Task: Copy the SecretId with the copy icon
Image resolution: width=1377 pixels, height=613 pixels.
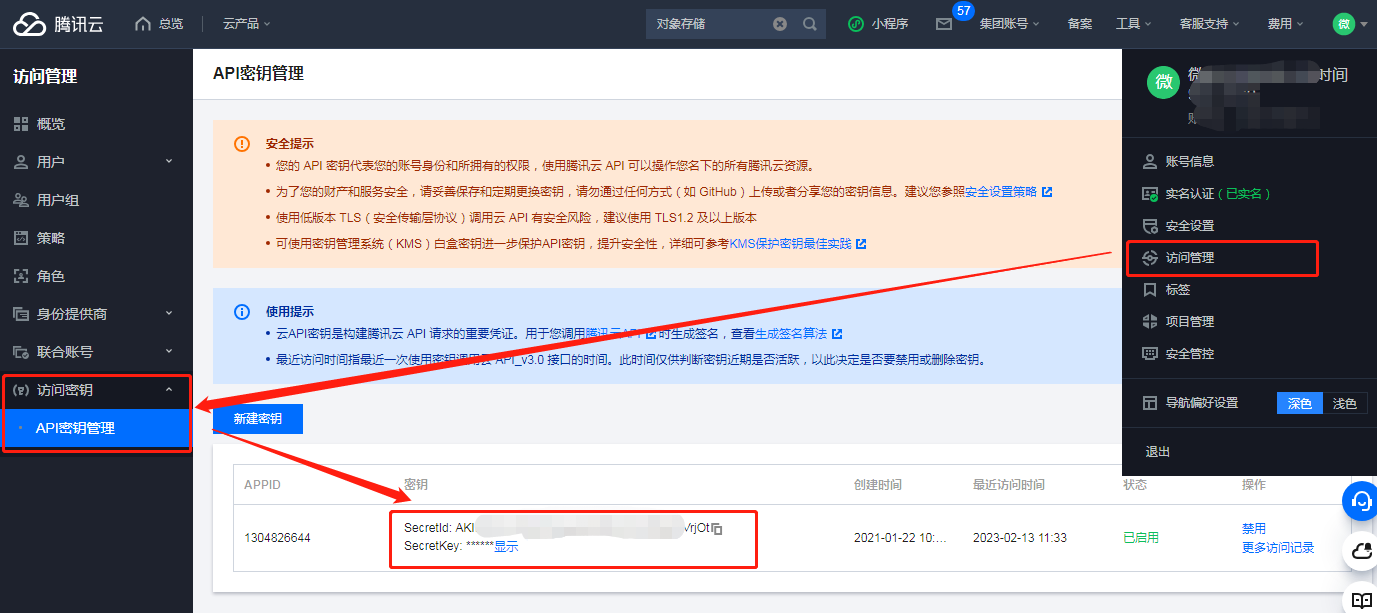Action: point(717,528)
